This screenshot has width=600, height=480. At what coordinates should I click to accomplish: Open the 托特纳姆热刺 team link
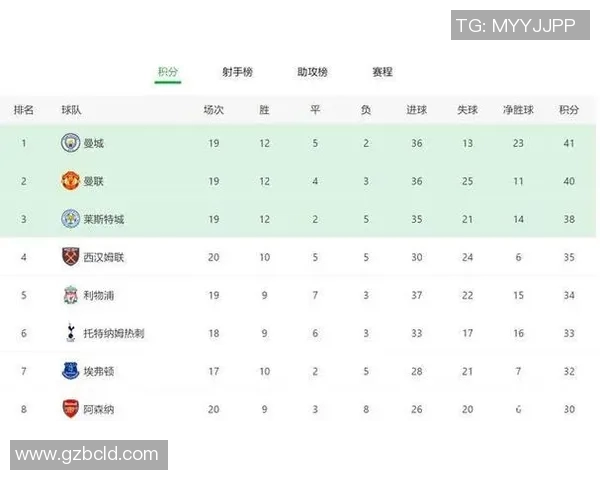113,333
